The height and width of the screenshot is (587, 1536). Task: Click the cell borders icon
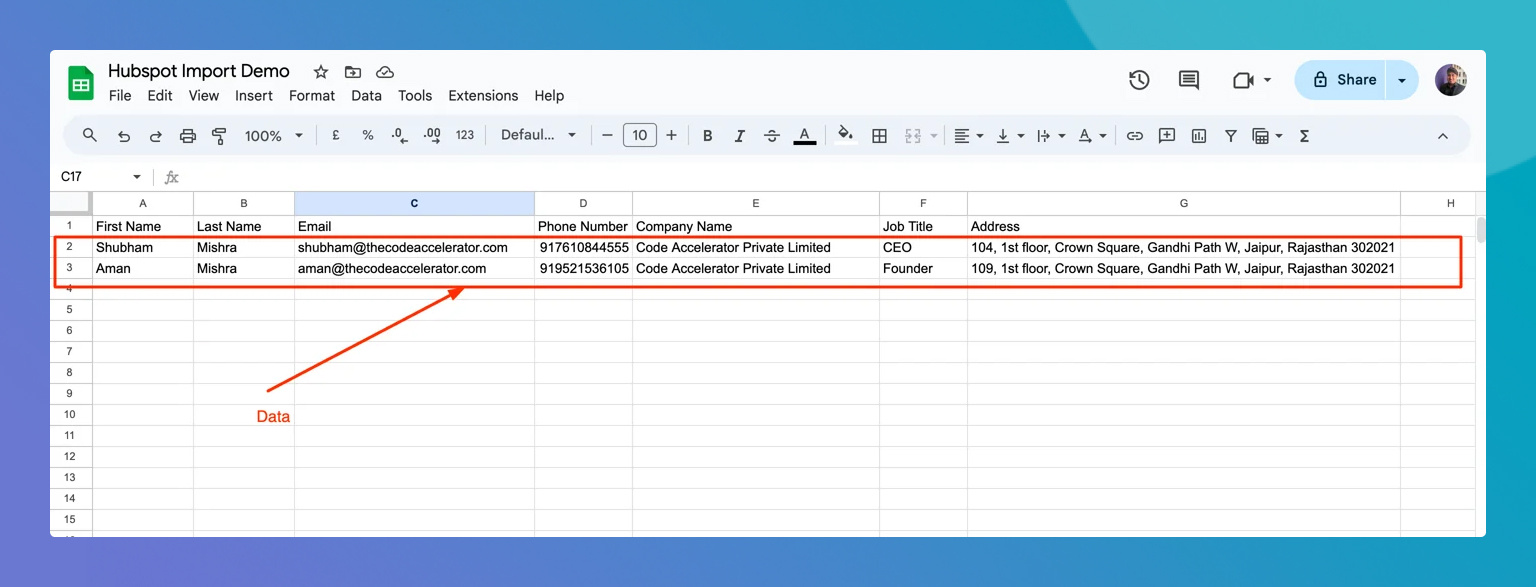pos(879,136)
